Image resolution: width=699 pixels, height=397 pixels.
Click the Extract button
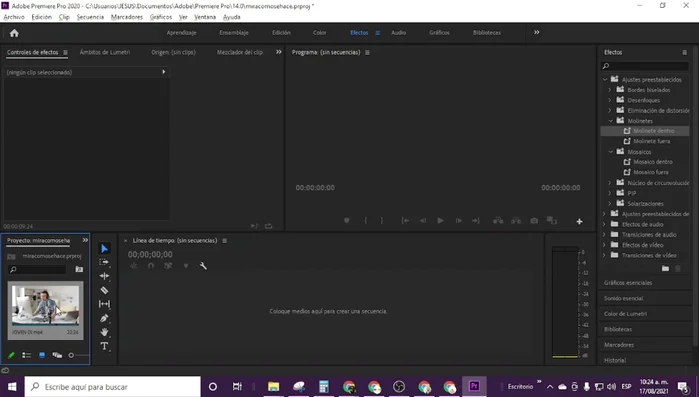516,221
